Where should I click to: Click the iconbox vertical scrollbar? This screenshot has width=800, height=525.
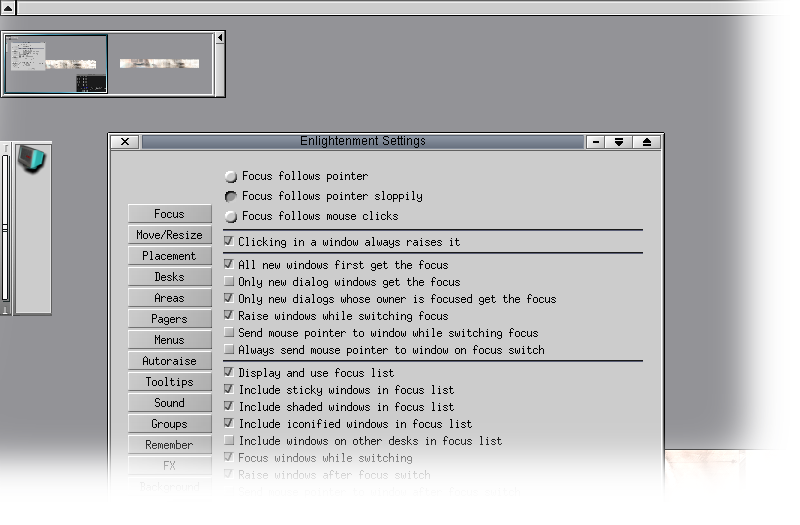click(6, 228)
